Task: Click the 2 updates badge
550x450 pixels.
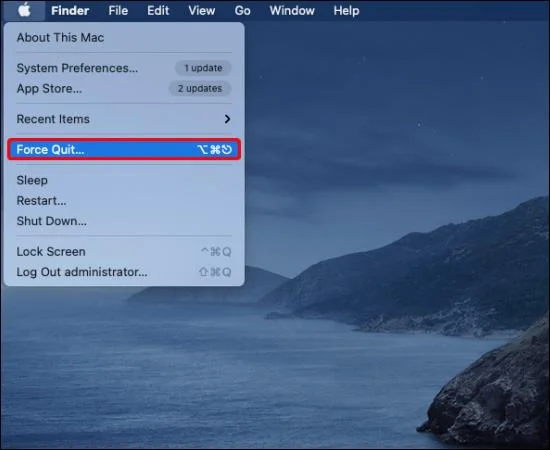Action: [x=200, y=88]
